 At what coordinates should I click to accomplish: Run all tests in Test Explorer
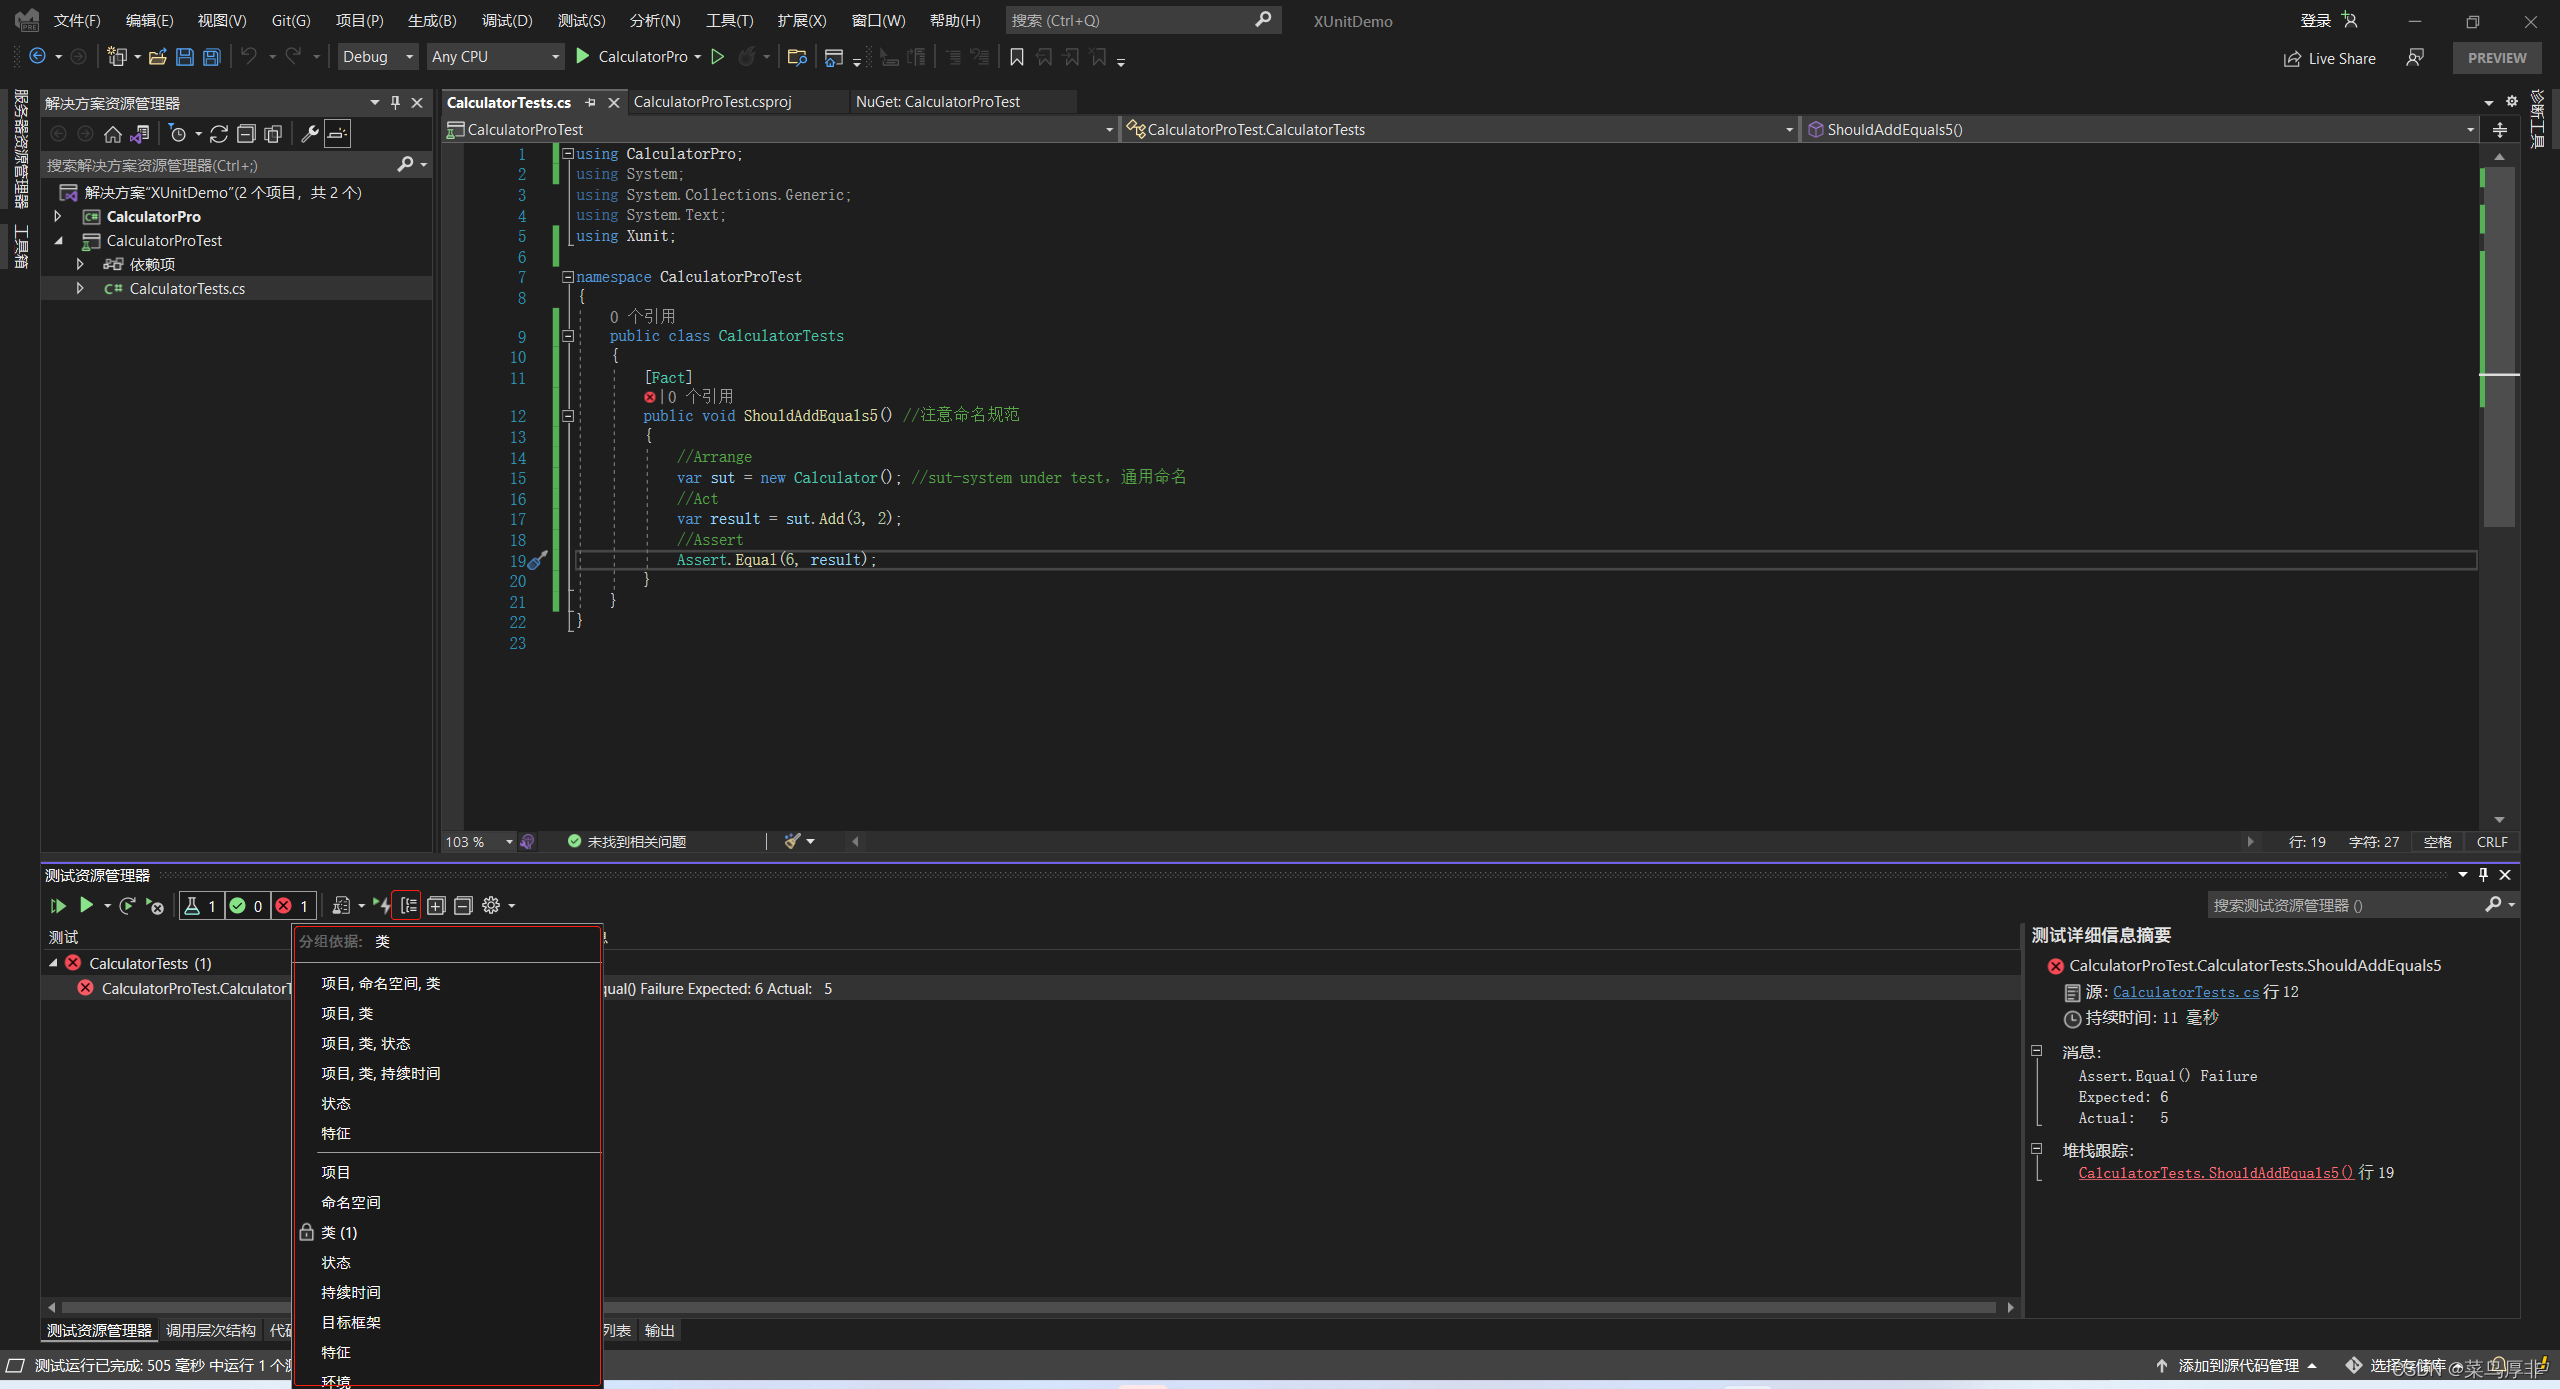58,905
